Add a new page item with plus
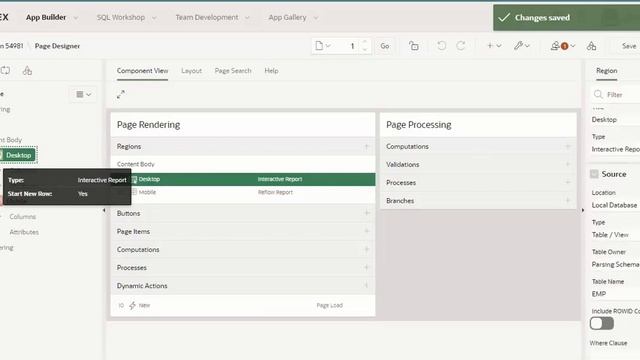Image resolution: width=640 pixels, height=360 pixels. [x=366, y=231]
